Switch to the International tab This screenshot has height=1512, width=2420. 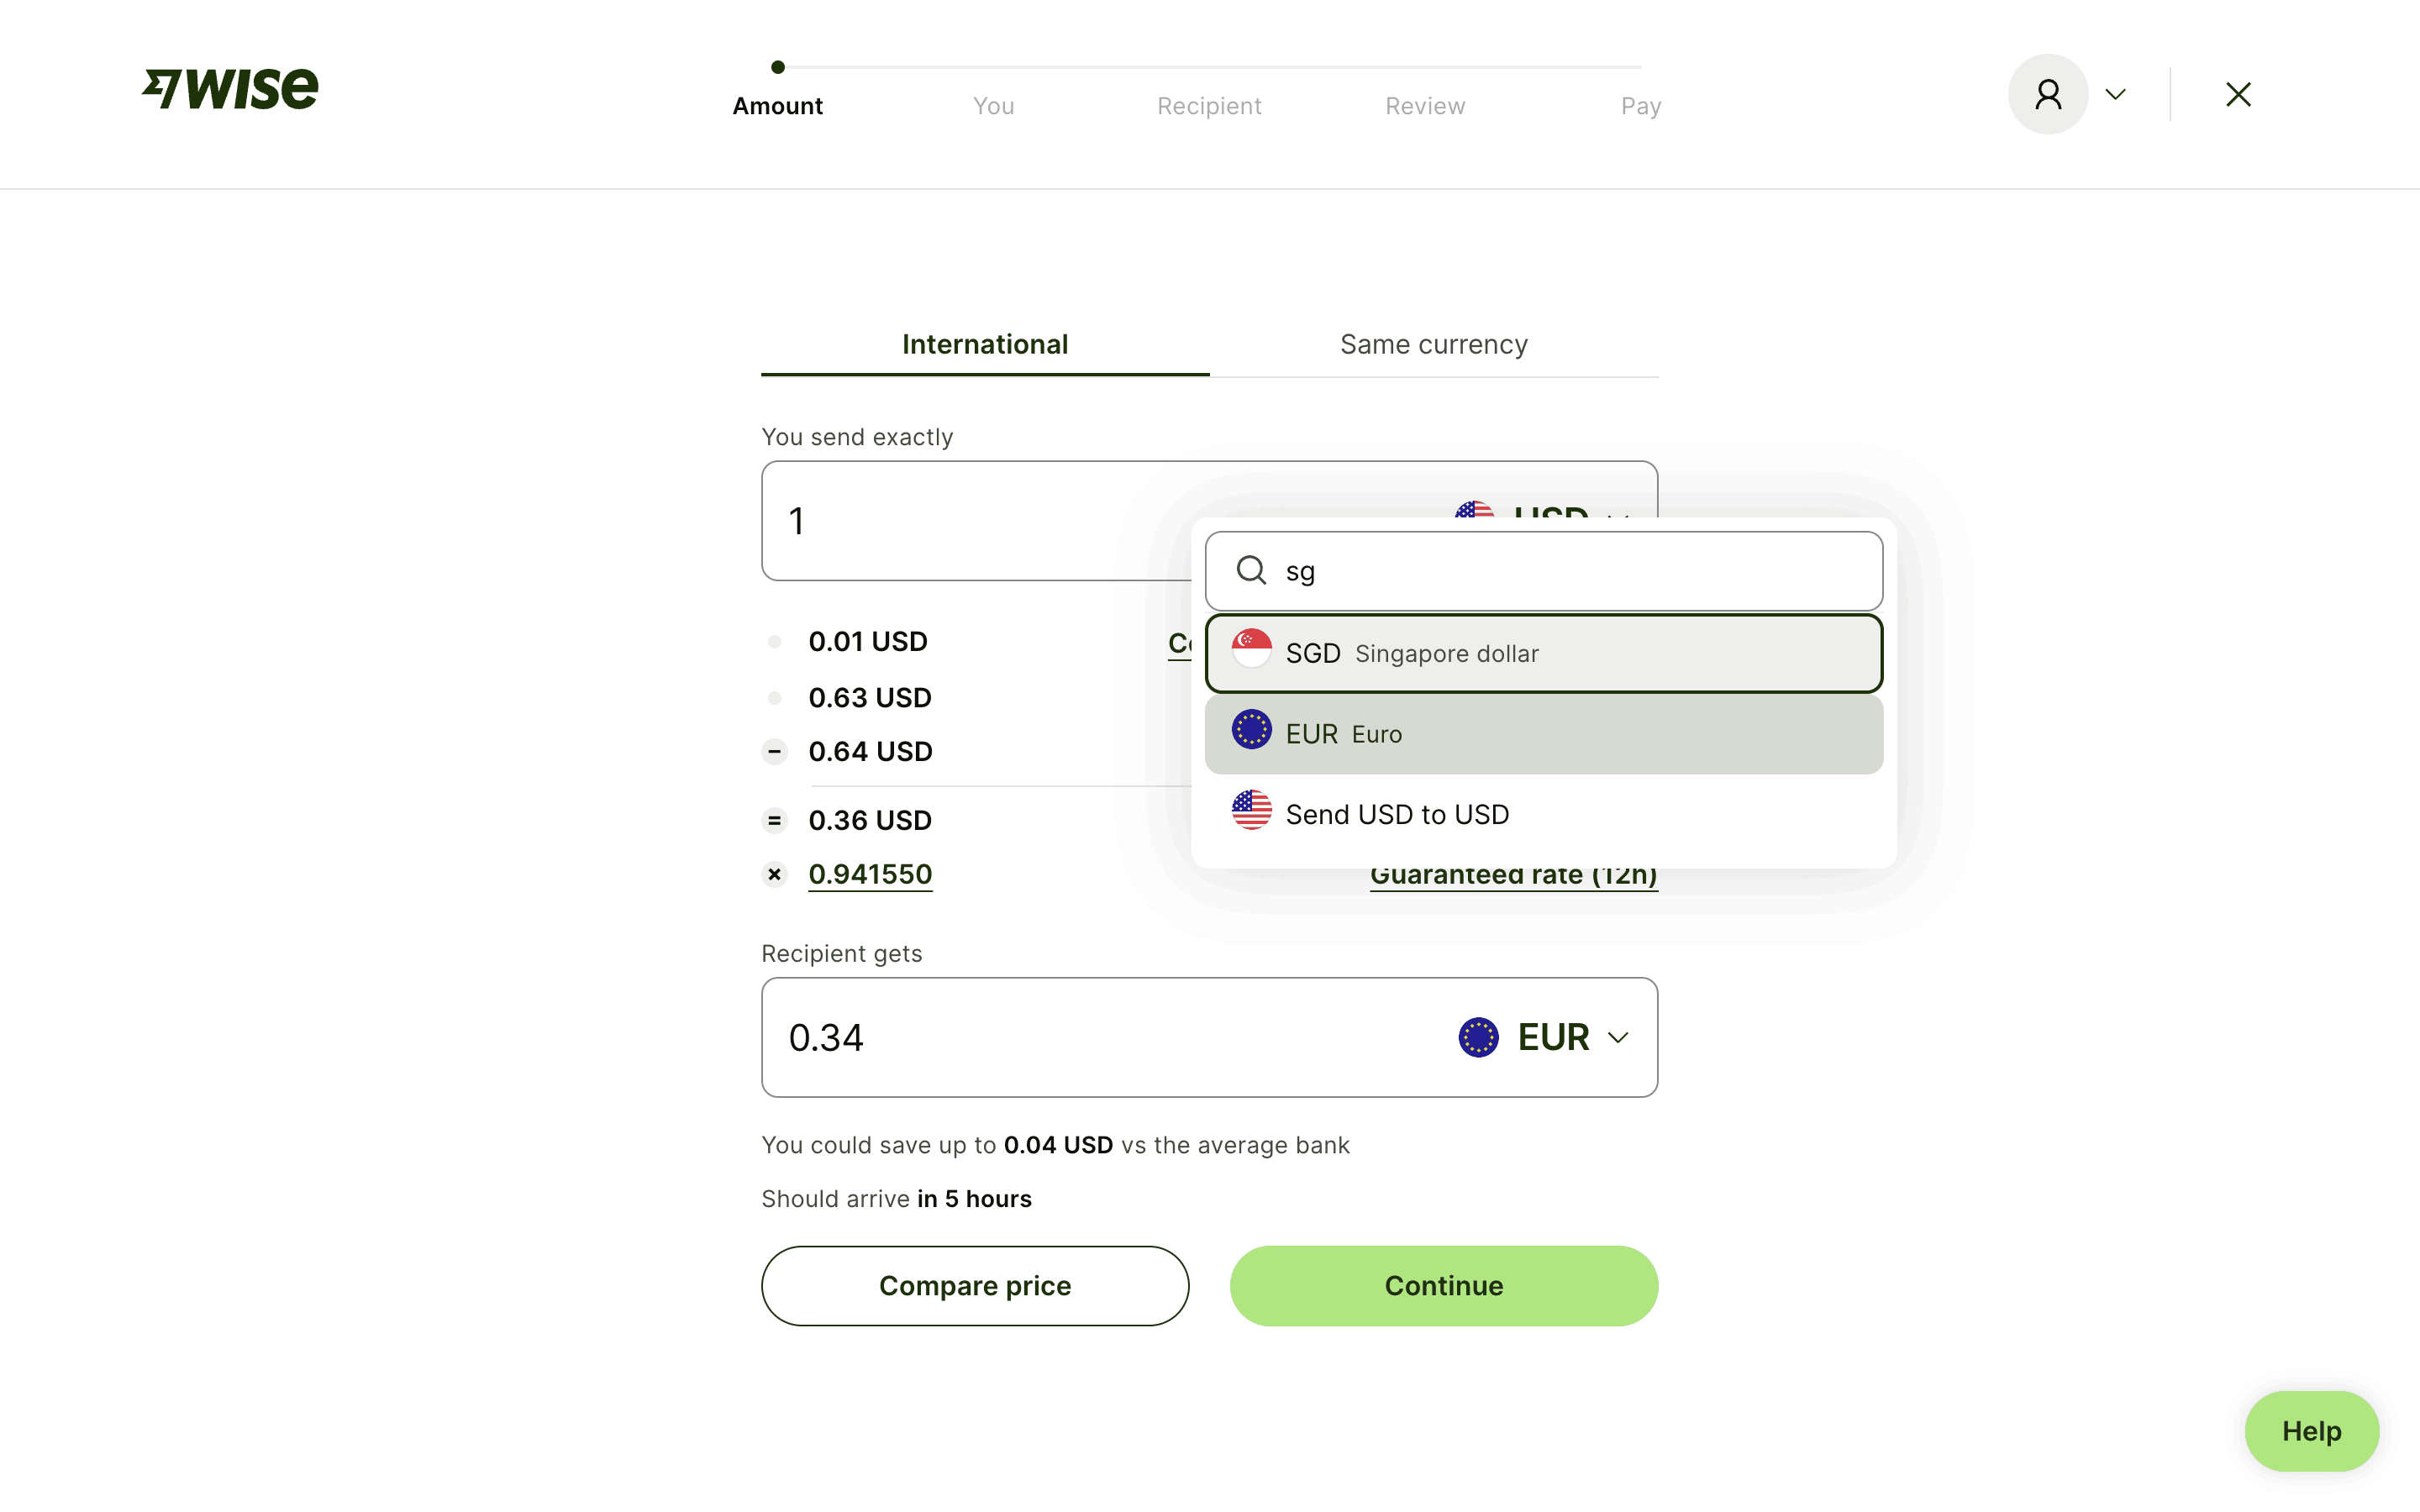click(x=985, y=344)
